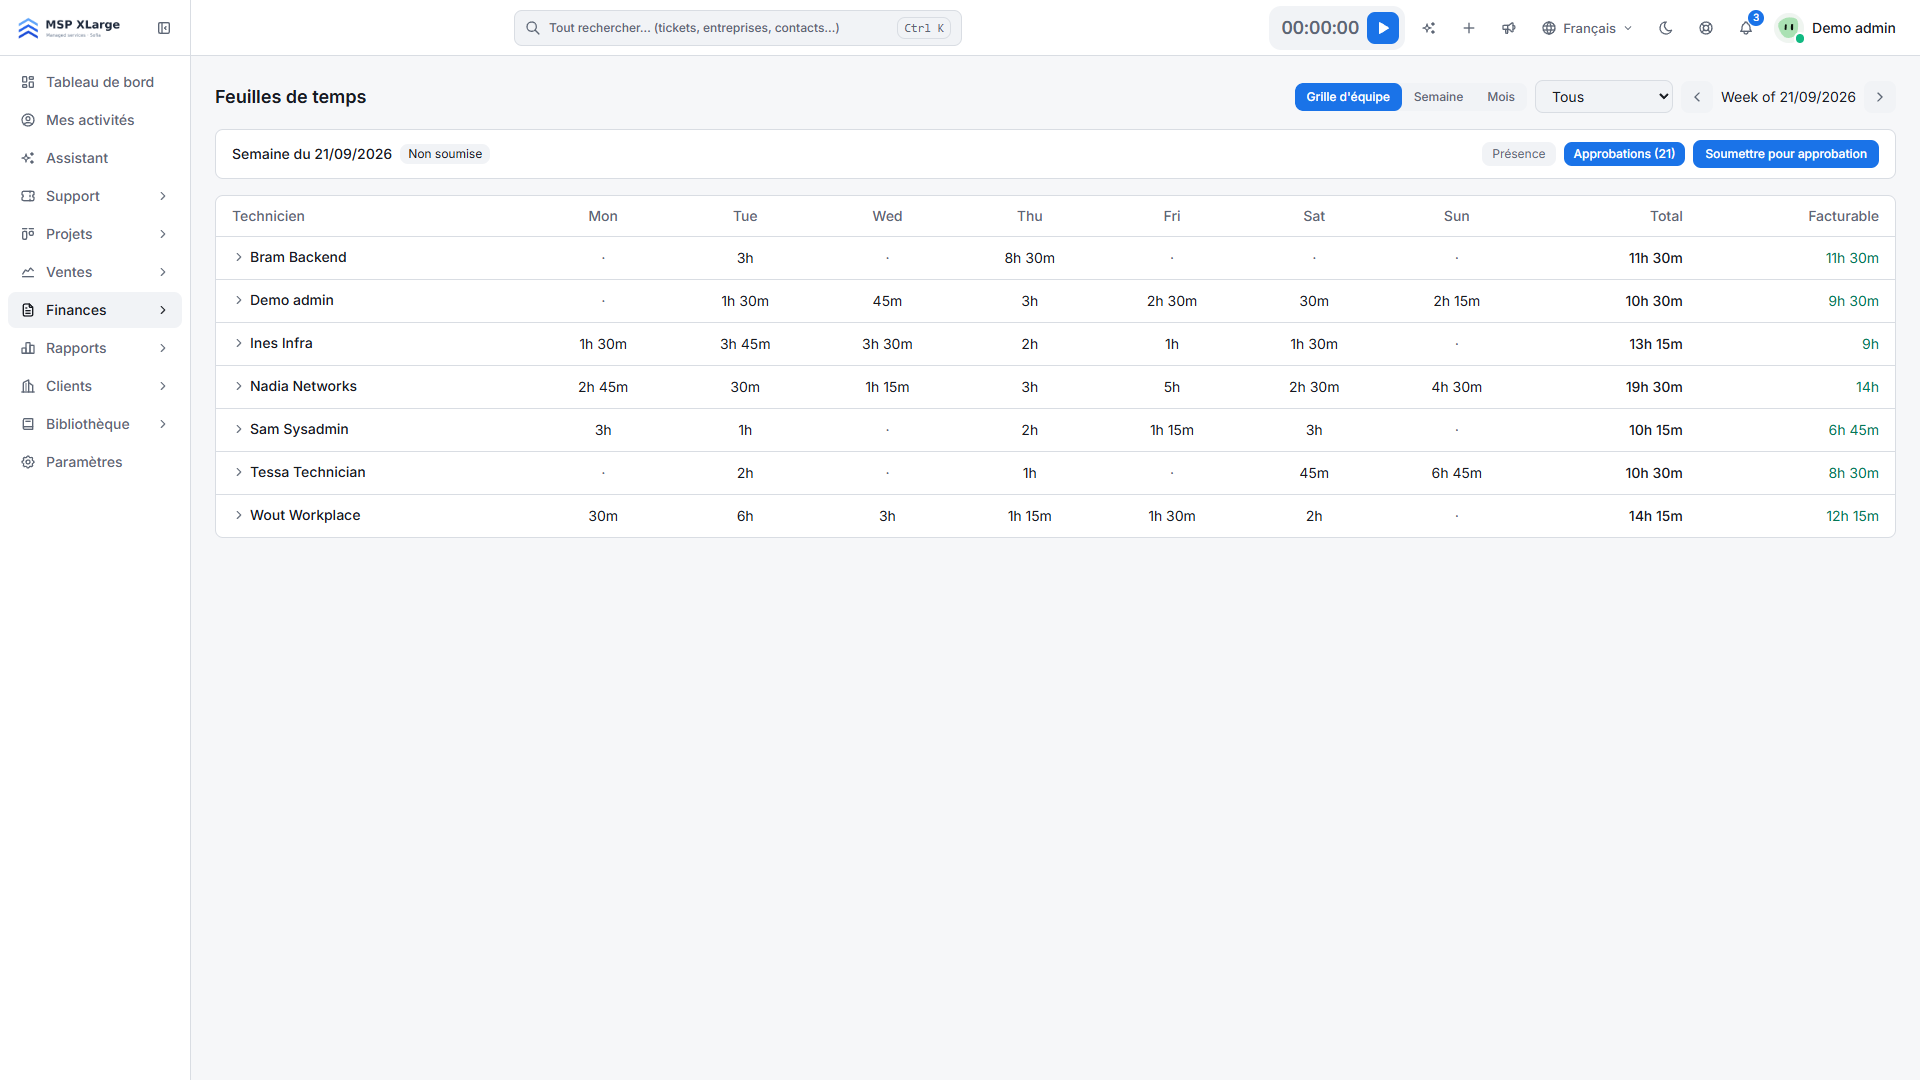Click the plus icon to create new
1920x1080 pixels.
pyautogui.click(x=1469, y=28)
